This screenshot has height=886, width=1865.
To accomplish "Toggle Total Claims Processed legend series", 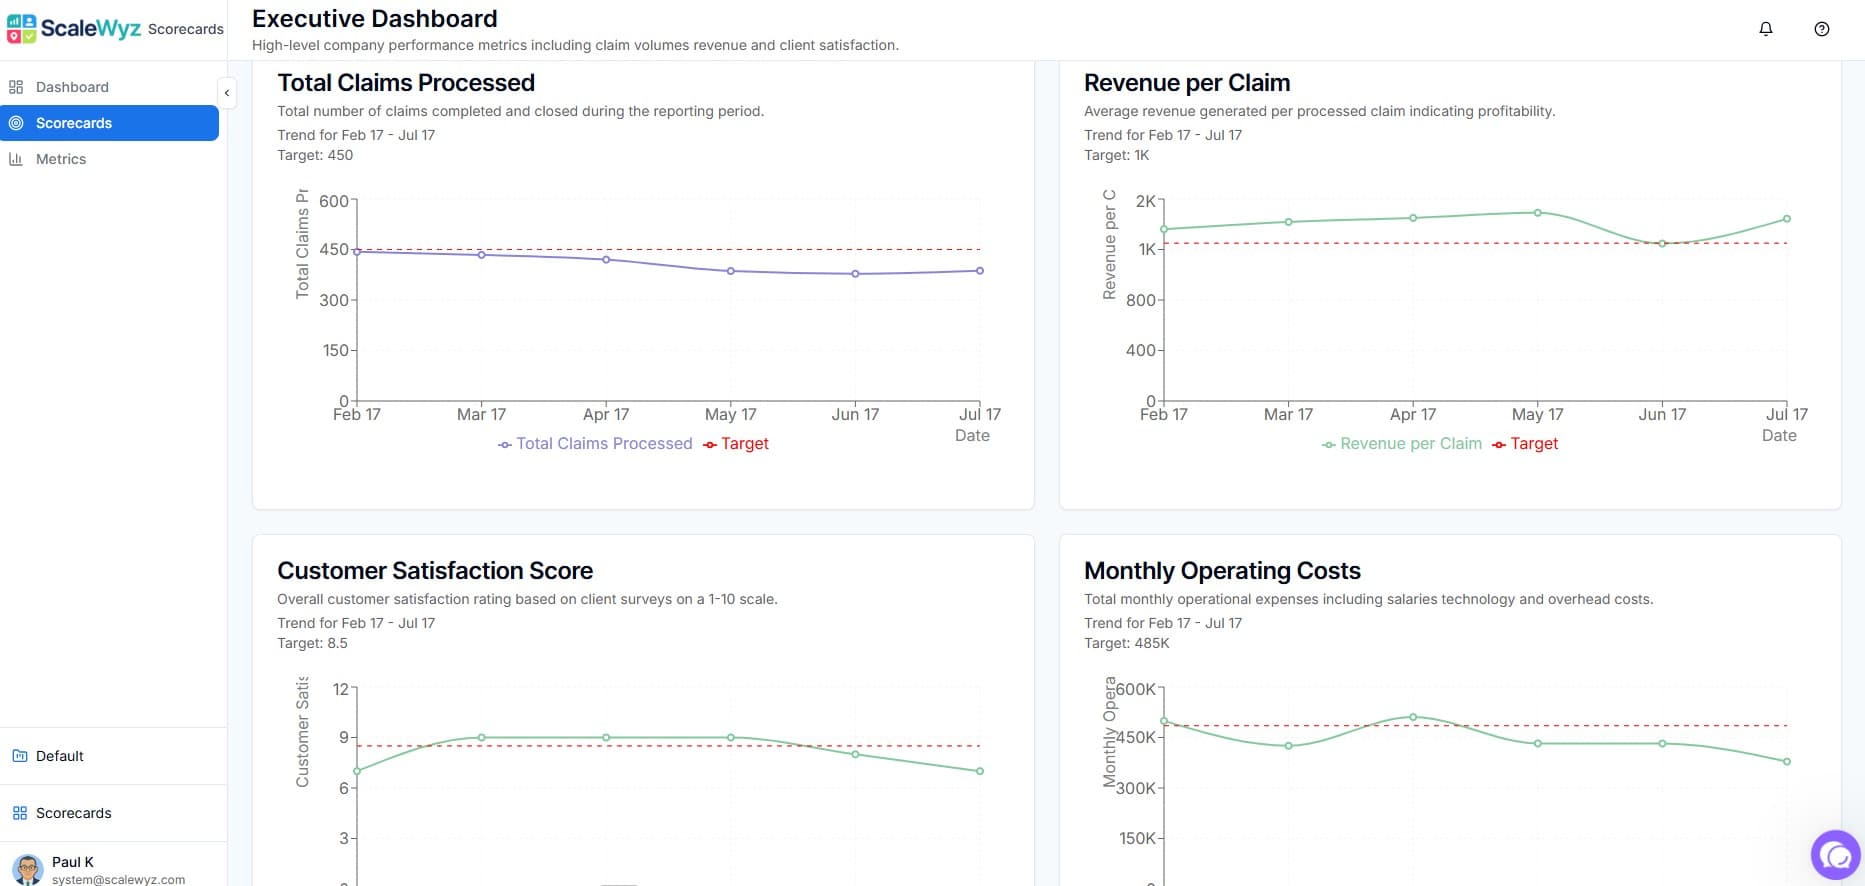I will tap(595, 444).
